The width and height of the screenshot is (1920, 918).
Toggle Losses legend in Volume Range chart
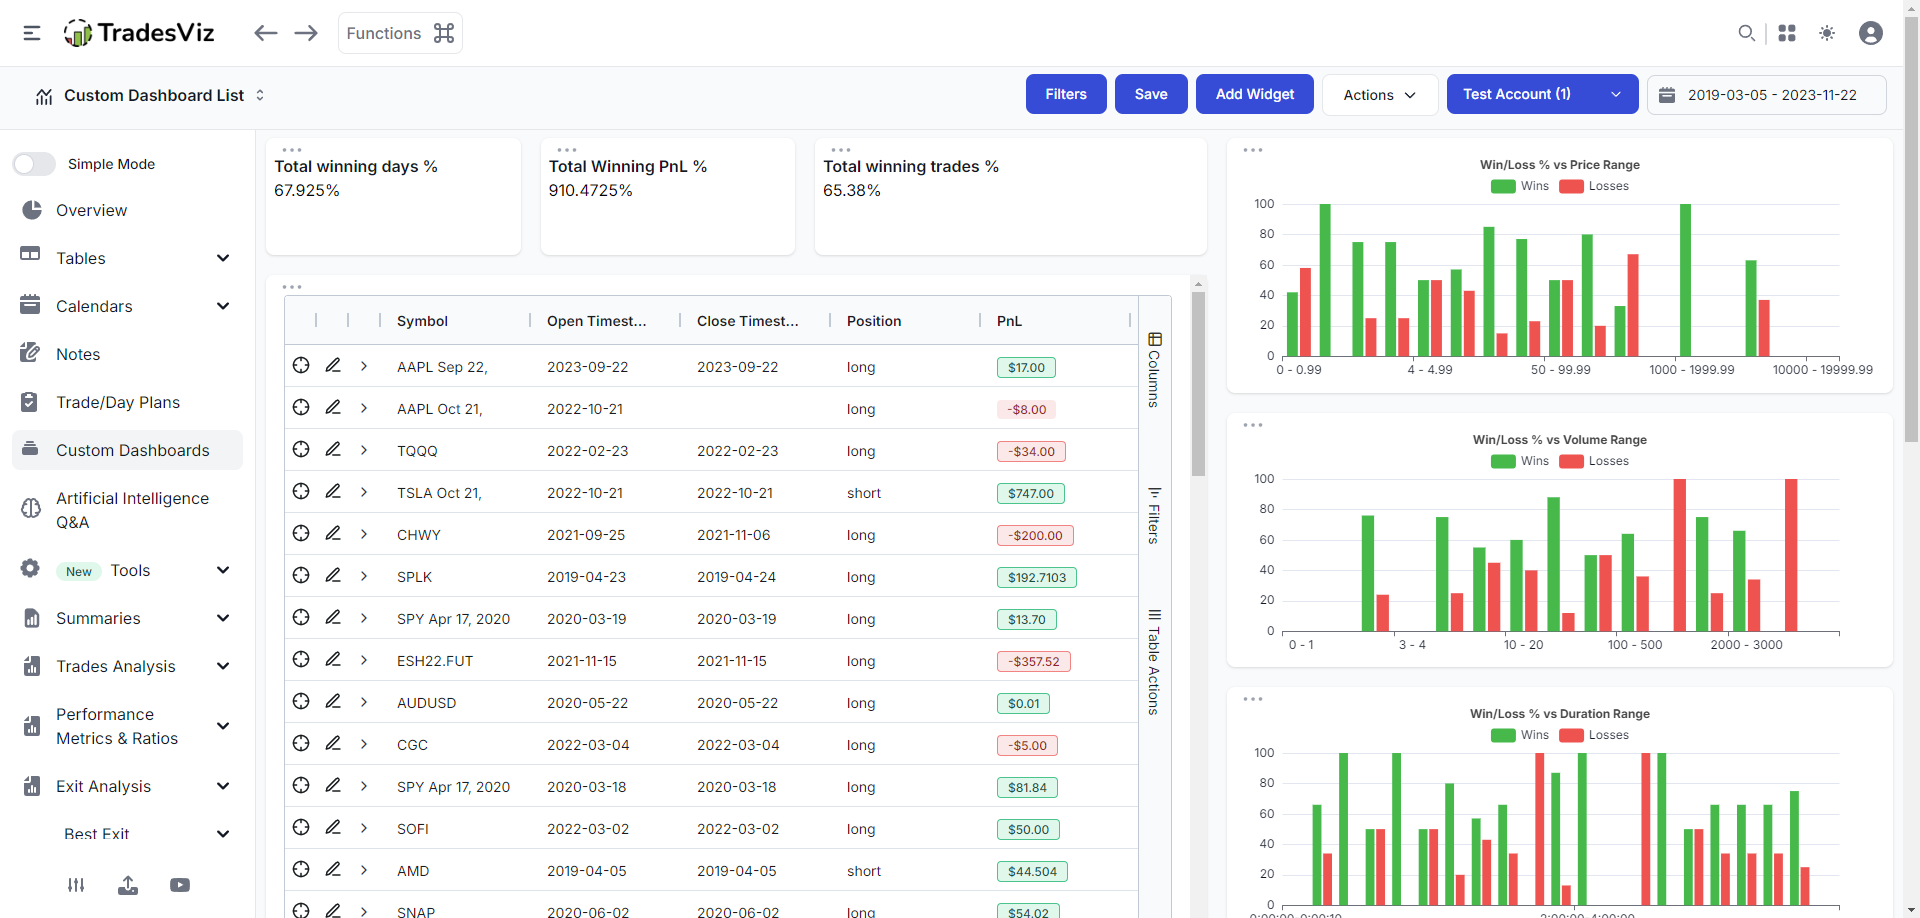point(1594,461)
